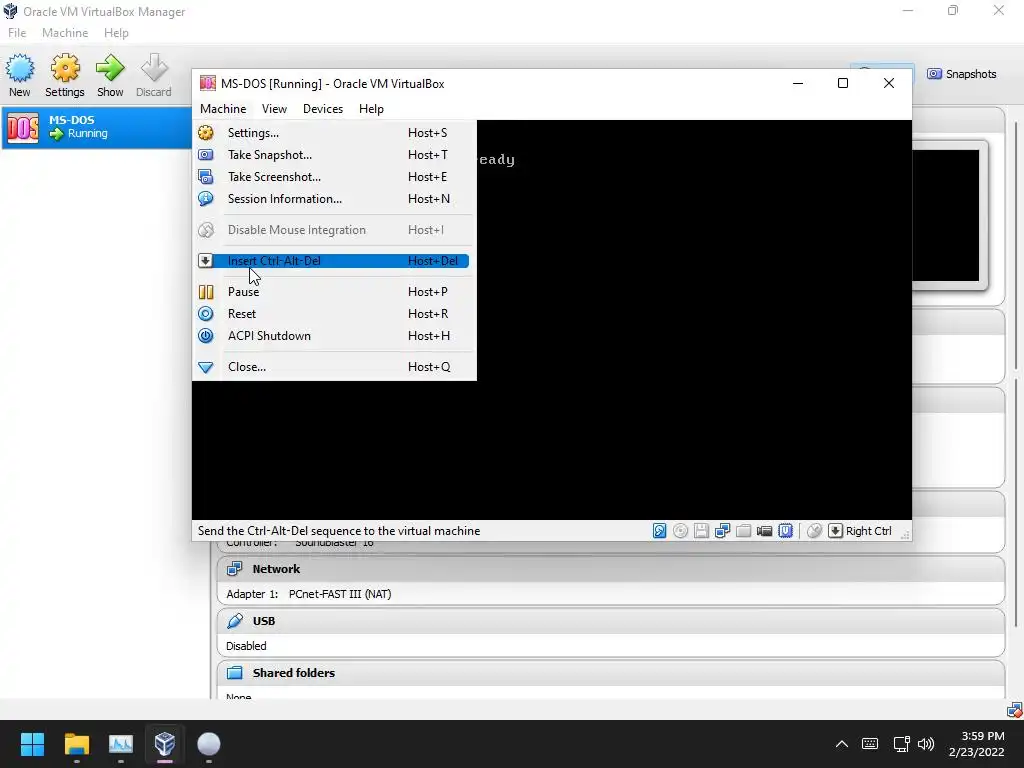
Task: Open File menu in VirtualBox Manager
Action: (17, 33)
